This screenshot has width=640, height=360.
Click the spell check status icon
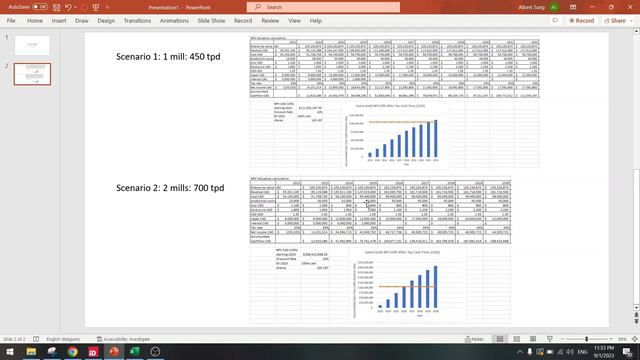pos(36,339)
